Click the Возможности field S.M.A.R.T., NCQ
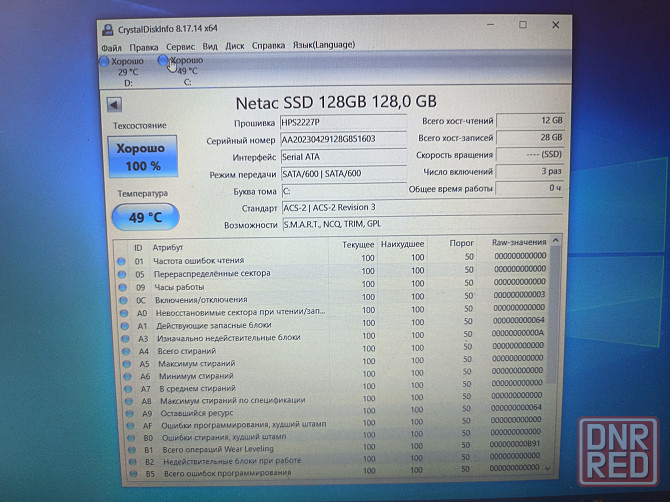 [422, 224]
